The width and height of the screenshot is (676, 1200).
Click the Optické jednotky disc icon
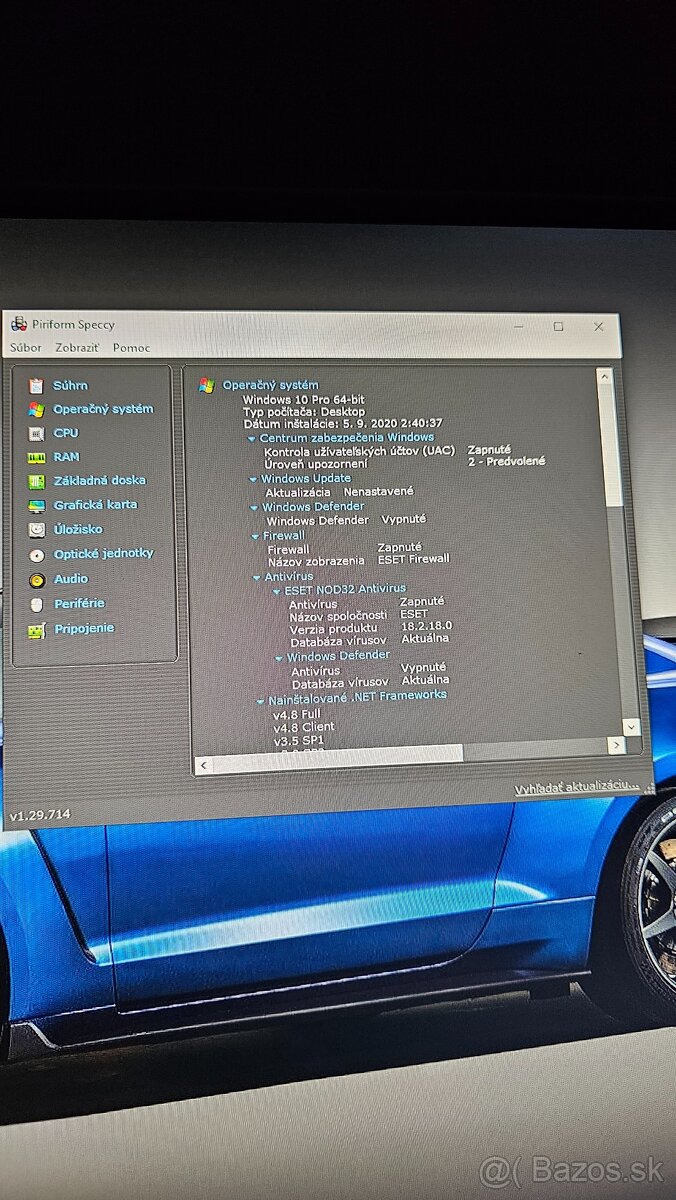pos(37,554)
